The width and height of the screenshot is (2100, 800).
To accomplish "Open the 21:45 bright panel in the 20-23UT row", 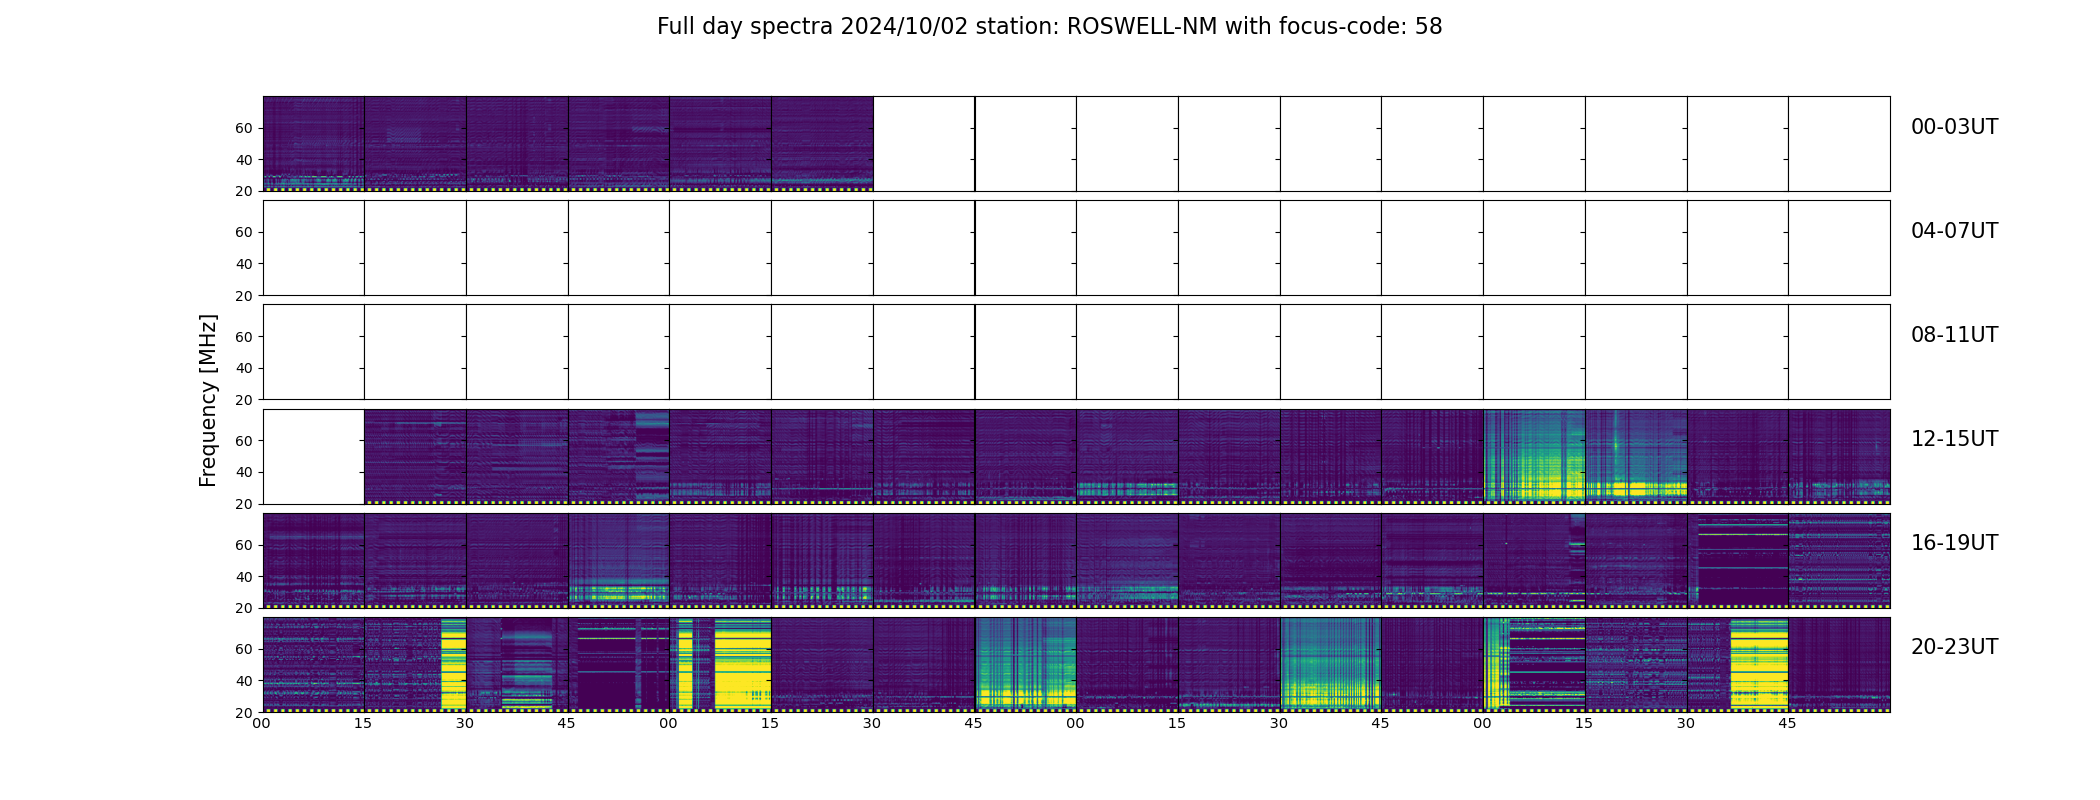I will [1026, 664].
